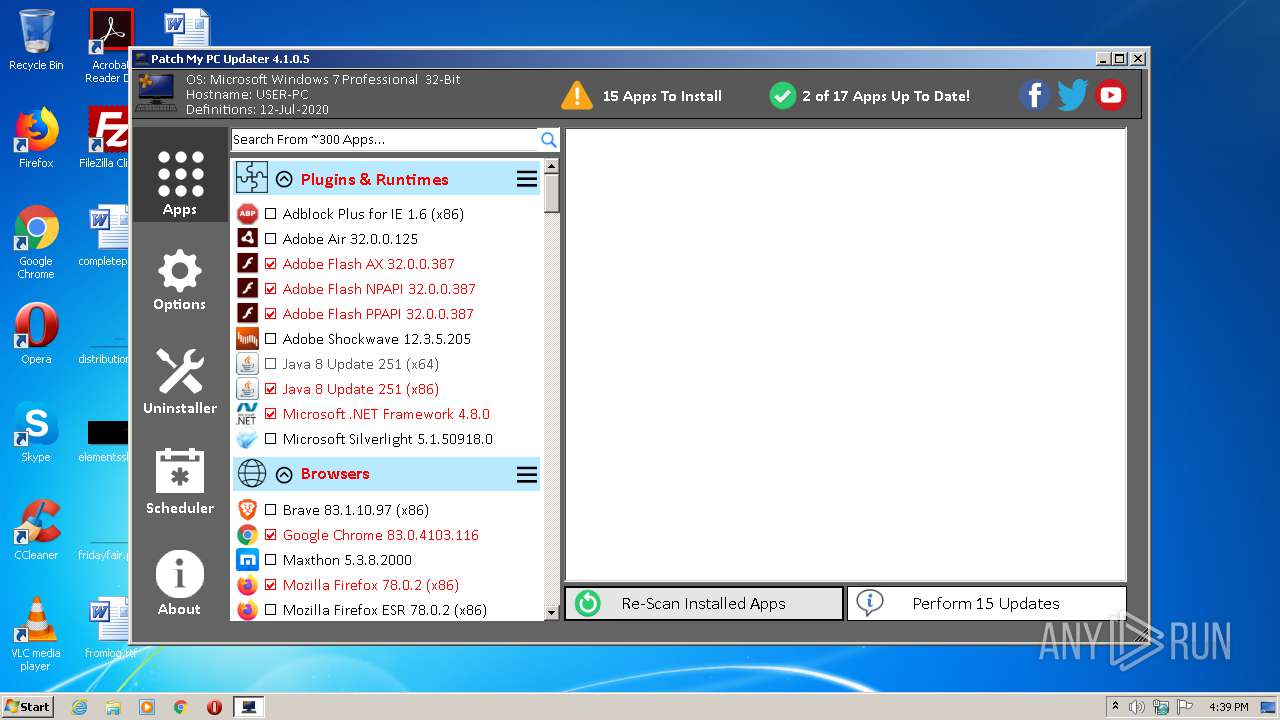This screenshot has height=720, width=1280.
Task: Open the Browsers hamburger menu
Action: pos(526,474)
